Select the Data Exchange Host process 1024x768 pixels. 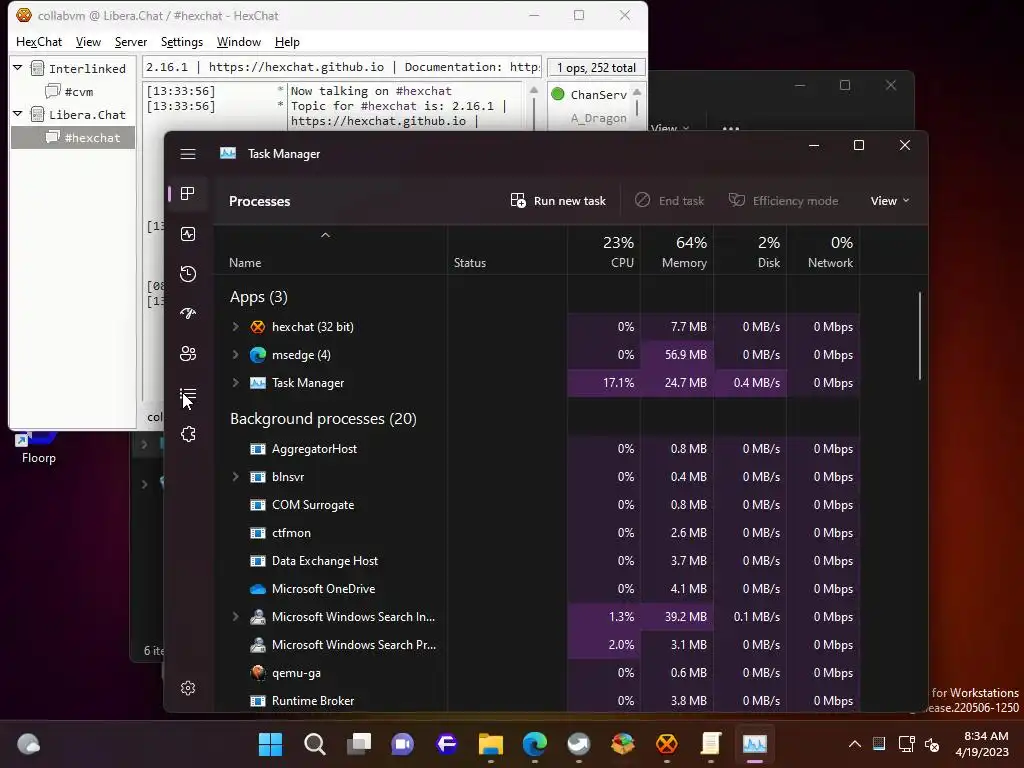coord(536,561)
